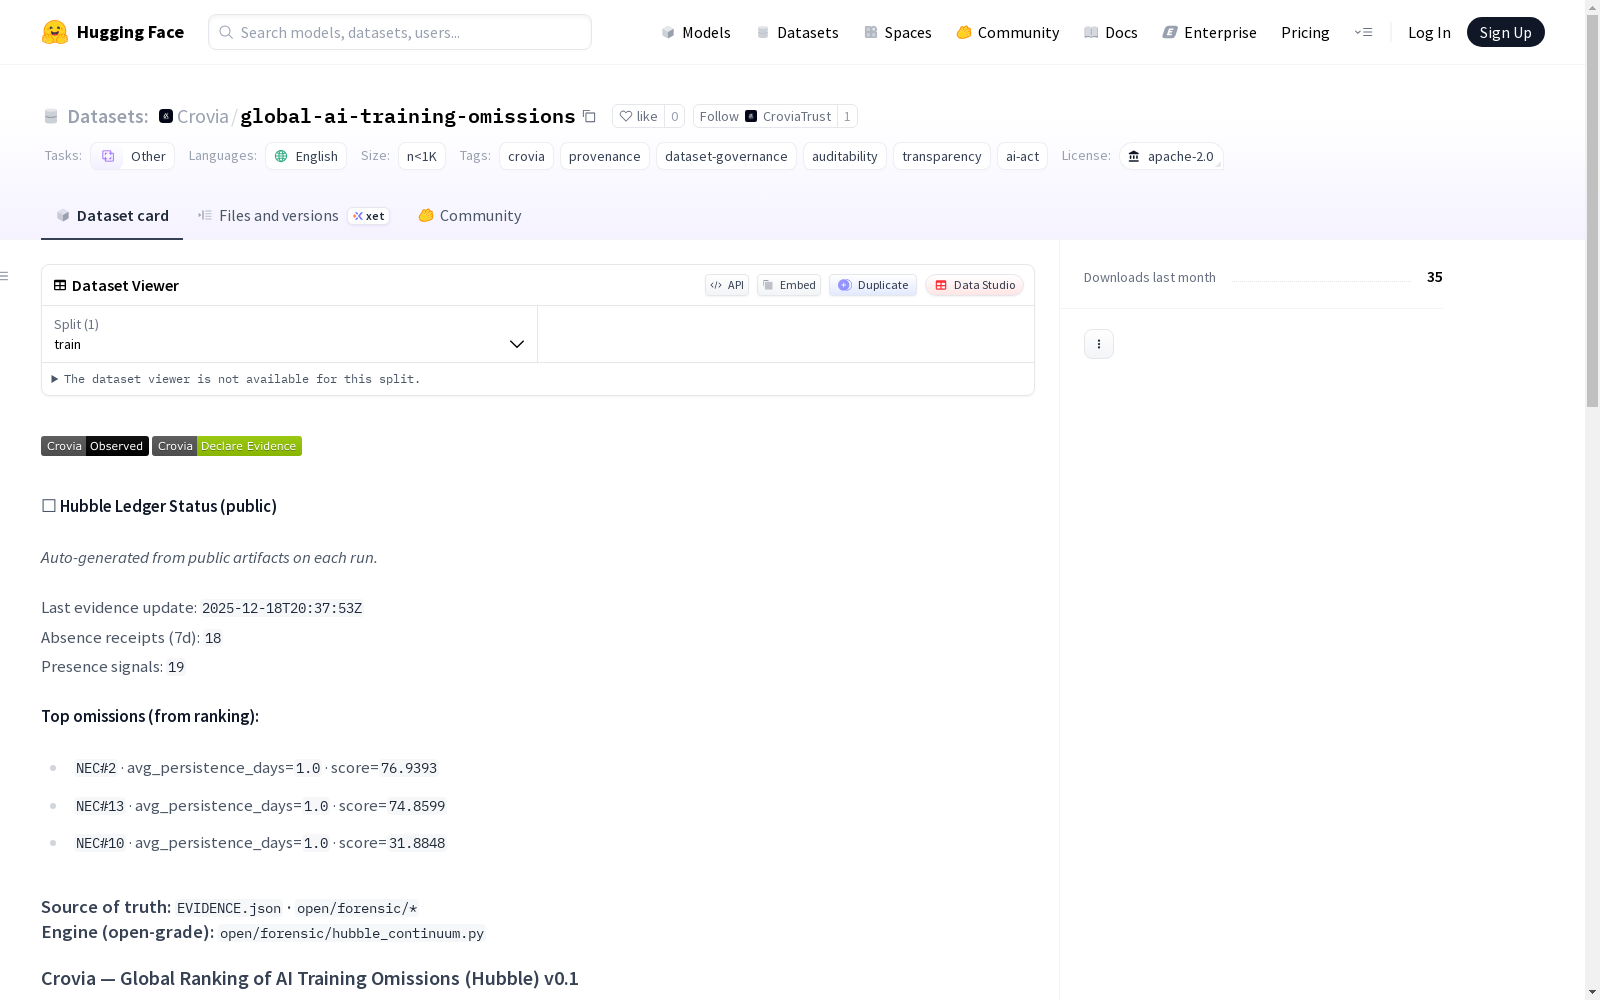Screen dimensions: 1600x1000
Task: Click the timestamp 2025-12-18T20:37:53Z
Action: pos(282,608)
